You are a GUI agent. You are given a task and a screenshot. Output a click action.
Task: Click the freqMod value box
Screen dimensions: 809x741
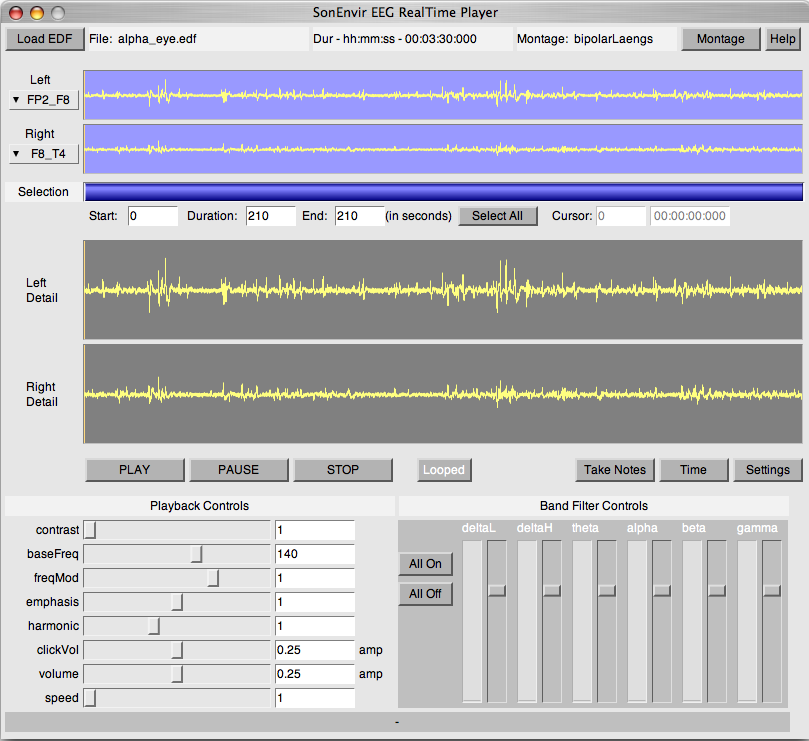point(315,578)
